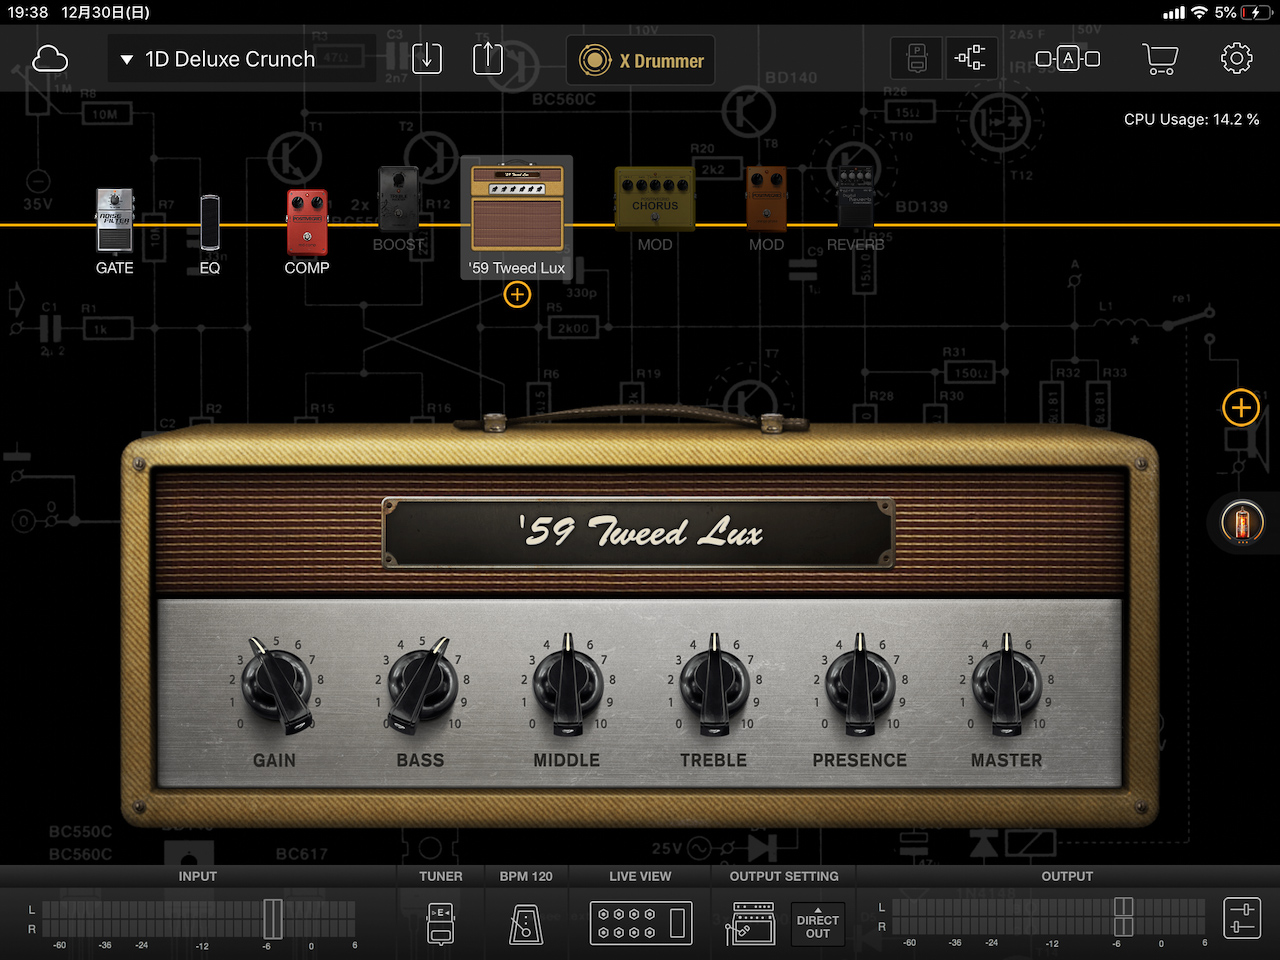This screenshot has width=1280, height=960.
Task: Adjust the GAIN knob
Action: coord(276,685)
